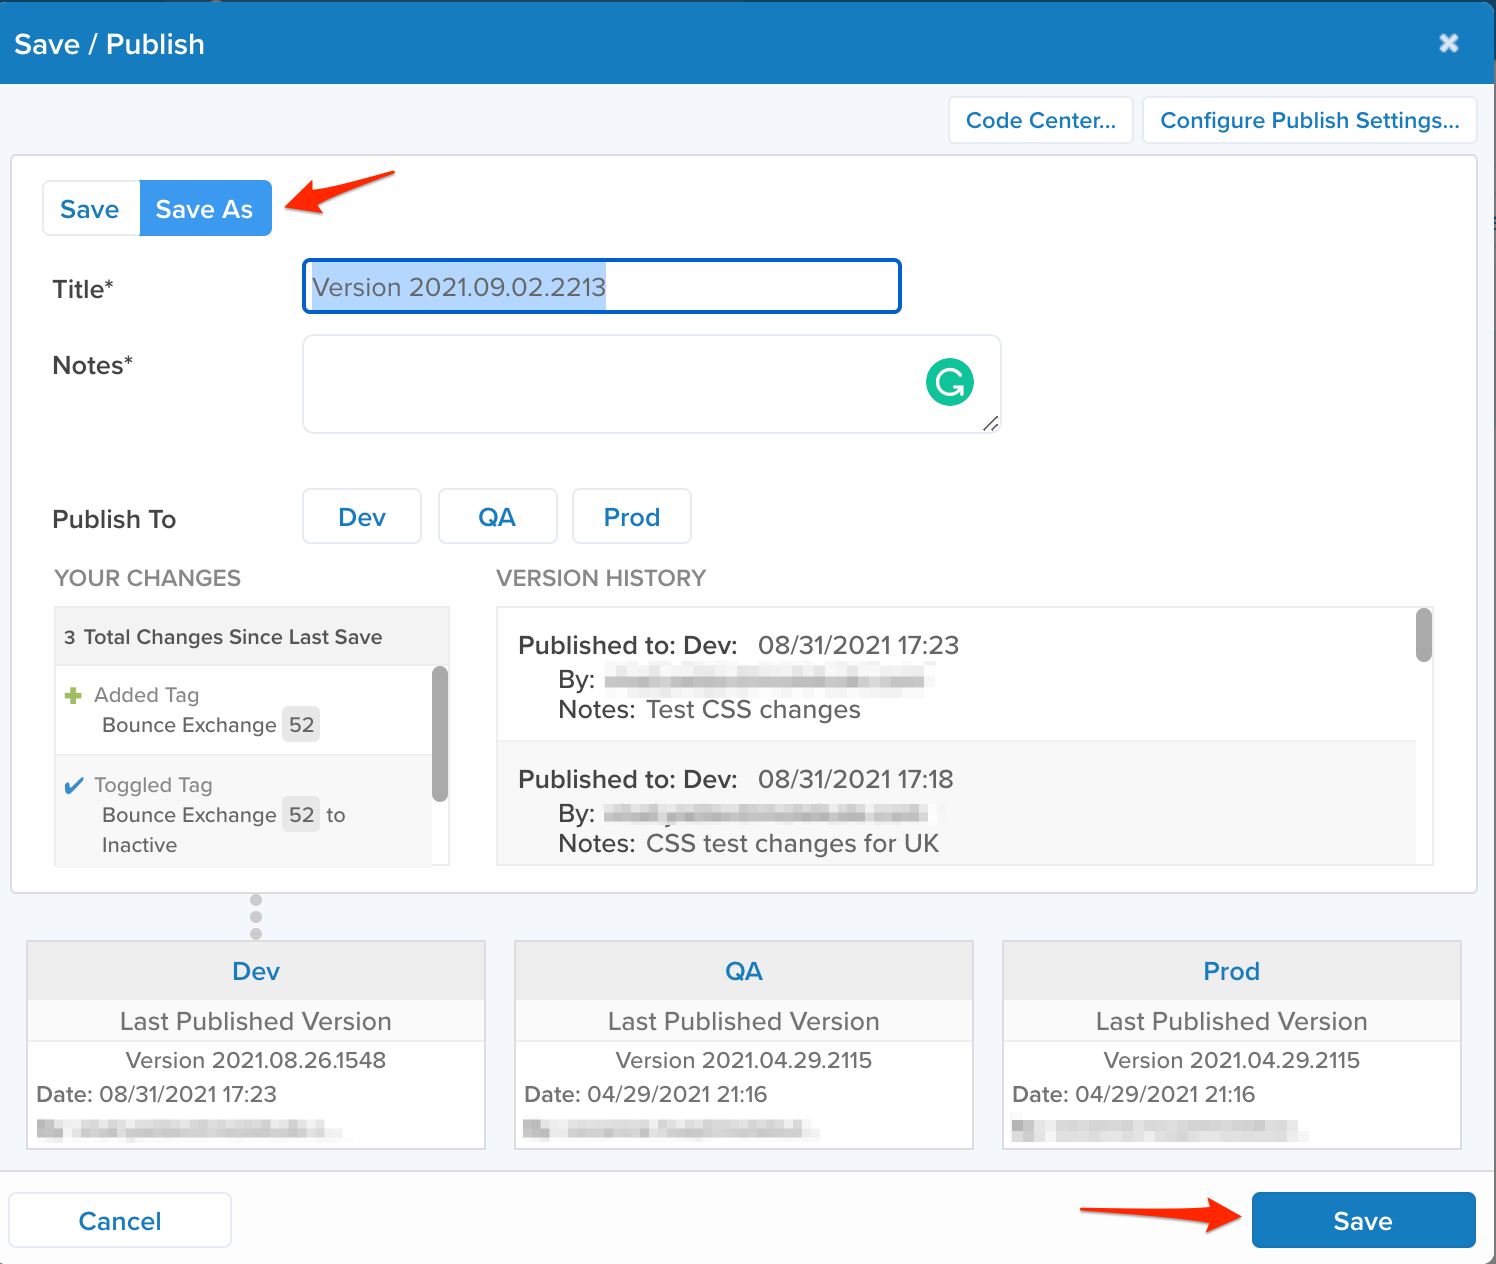Image resolution: width=1496 pixels, height=1264 pixels.
Task: Click the Prod environment card header
Action: coord(1232,971)
